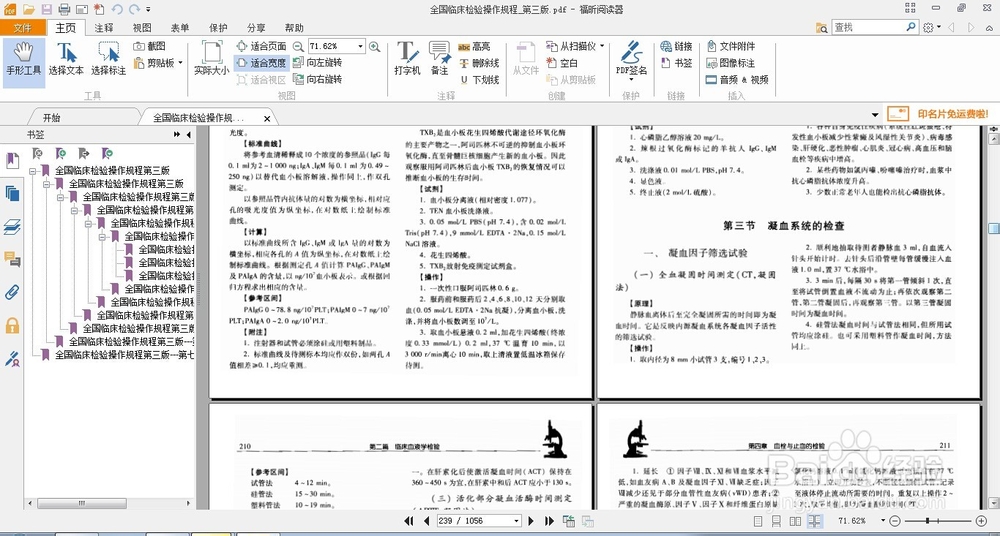Adjust the status bar zoom slider

(927, 521)
